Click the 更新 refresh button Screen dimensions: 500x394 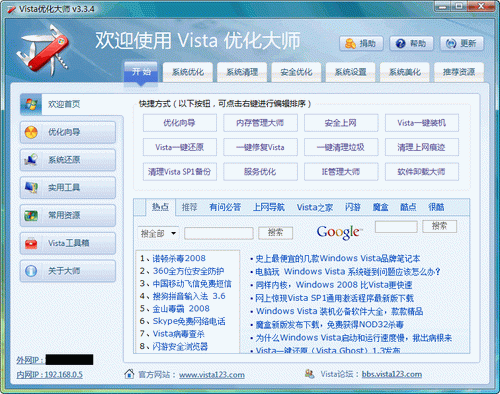point(462,43)
